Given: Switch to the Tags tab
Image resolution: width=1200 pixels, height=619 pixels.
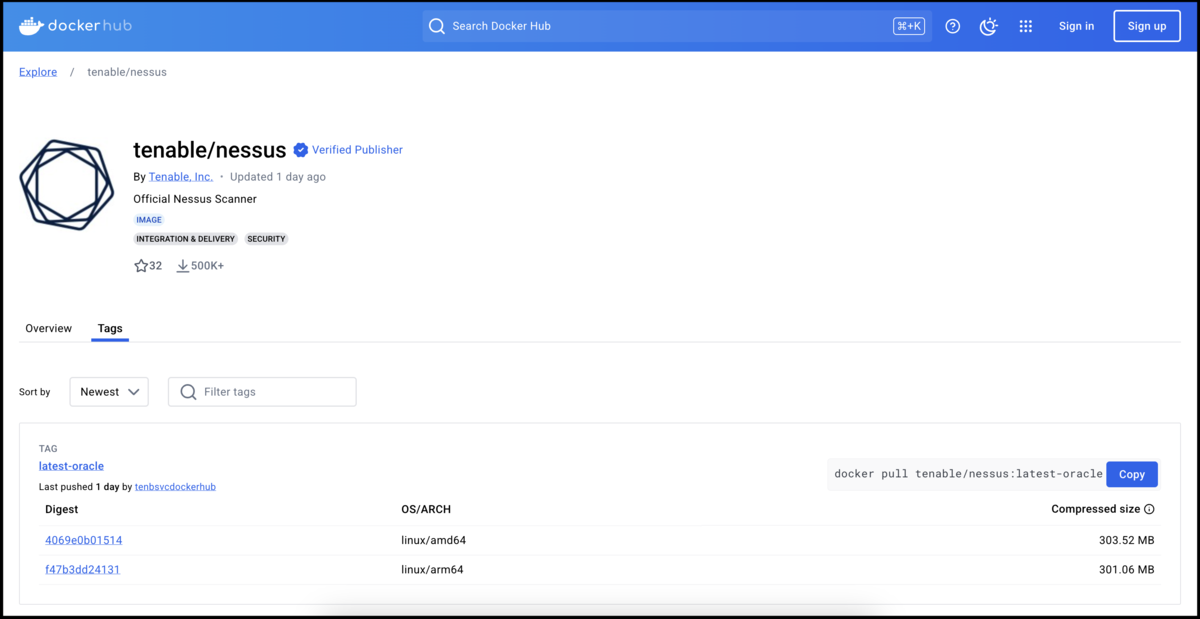Looking at the screenshot, I should [x=109, y=328].
